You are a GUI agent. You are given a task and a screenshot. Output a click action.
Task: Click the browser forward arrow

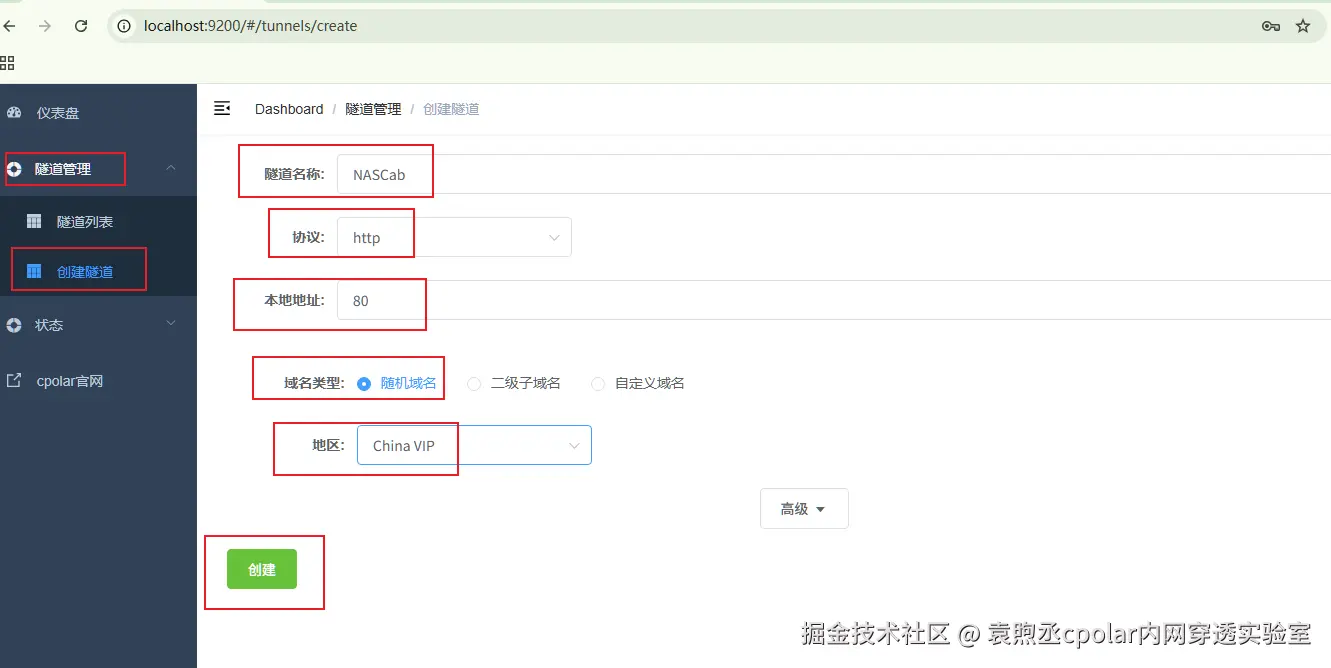45,26
